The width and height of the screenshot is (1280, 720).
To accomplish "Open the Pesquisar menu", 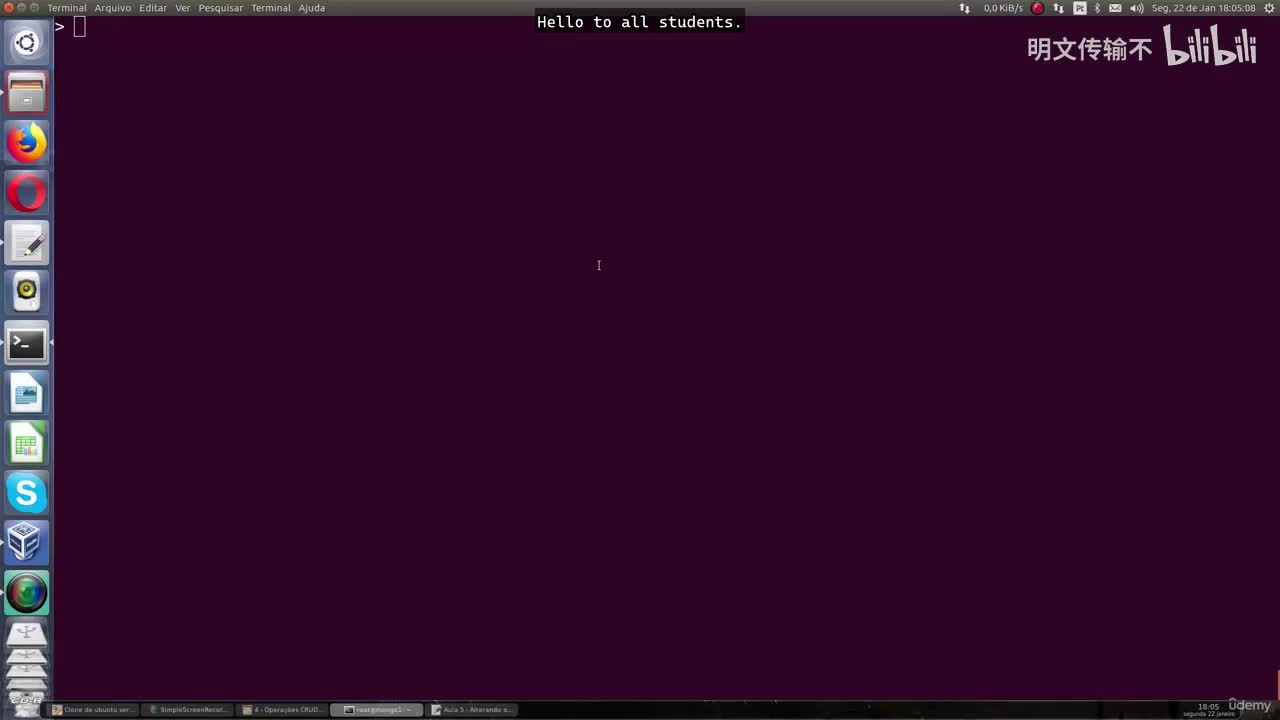I will click(221, 8).
